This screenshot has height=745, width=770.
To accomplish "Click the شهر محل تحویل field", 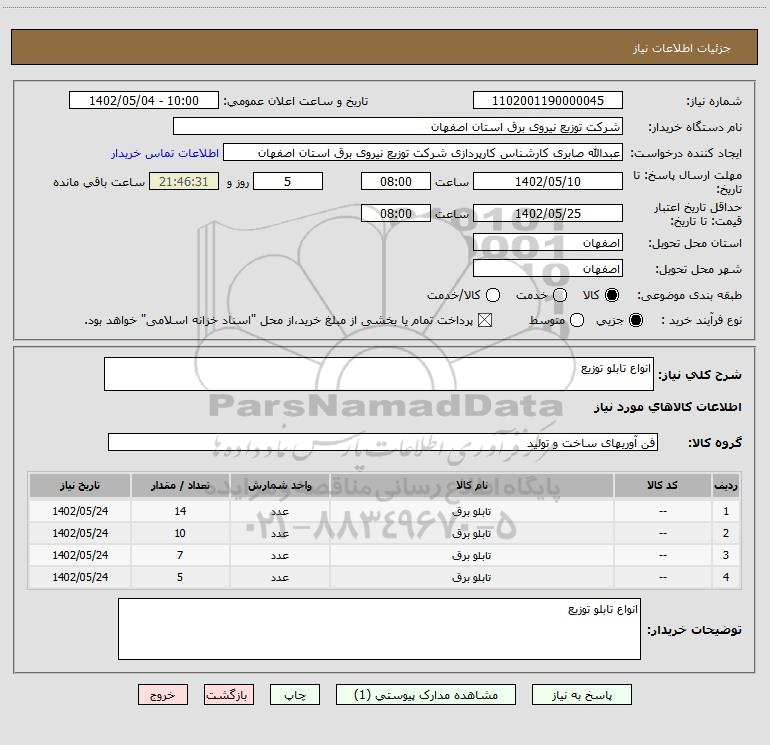I will [548, 269].
